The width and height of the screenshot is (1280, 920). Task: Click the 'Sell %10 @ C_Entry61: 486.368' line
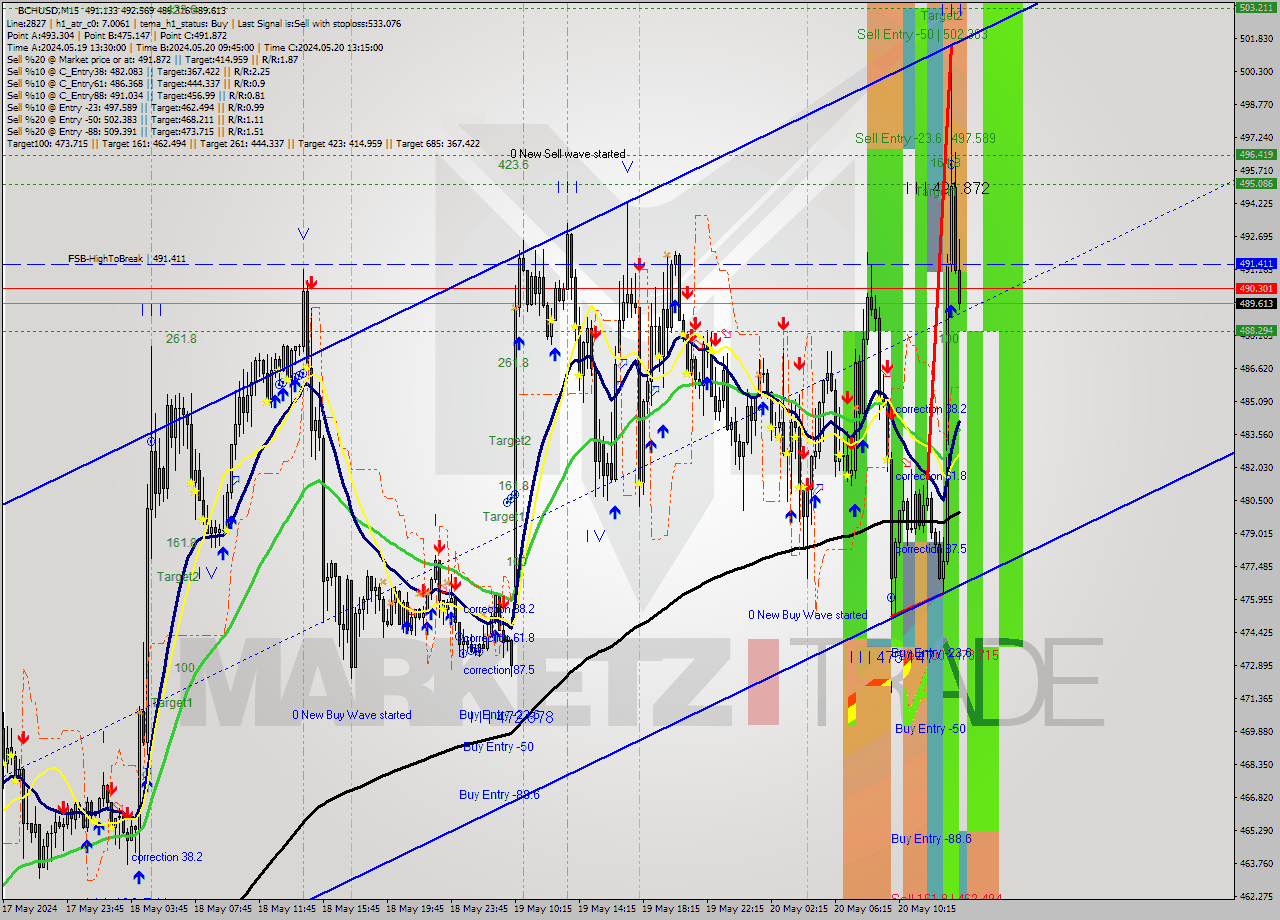click(136, 83)
